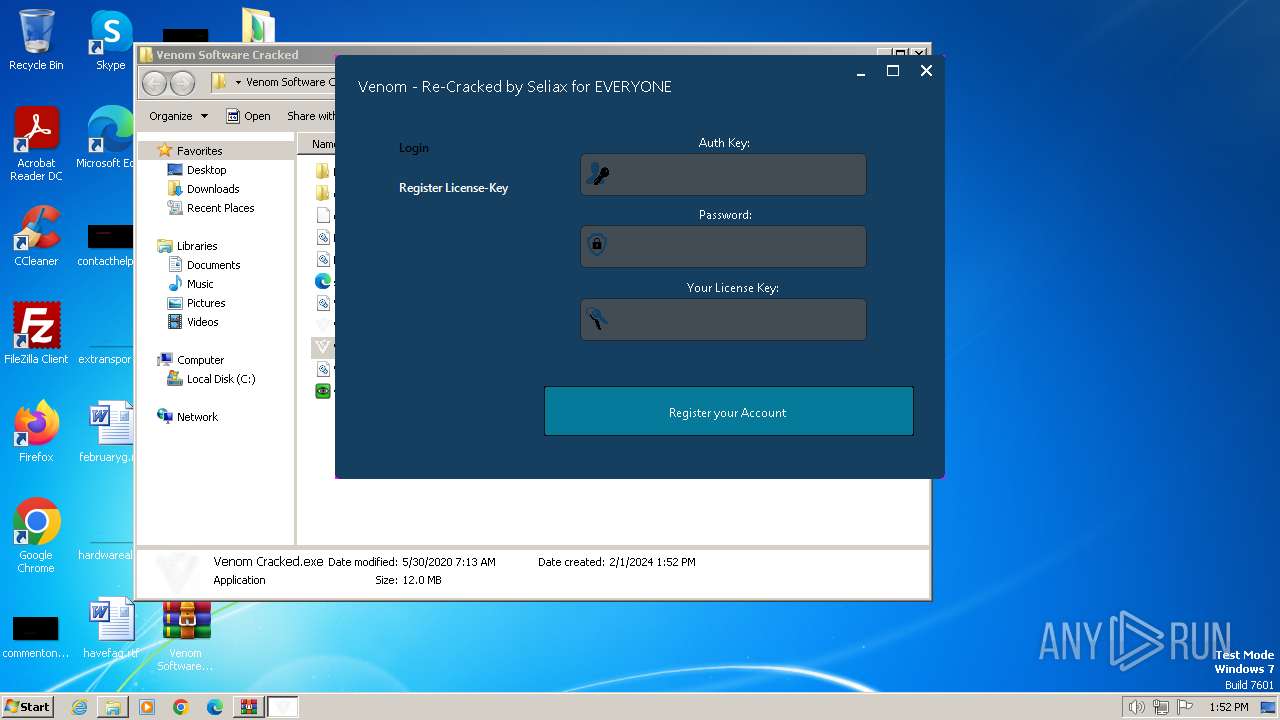The height and width of the screenshot is (720, 1280).
Task: Open Recent Places in Explorer sidebar
Action: pyautogui.click(x=220, y=208)
